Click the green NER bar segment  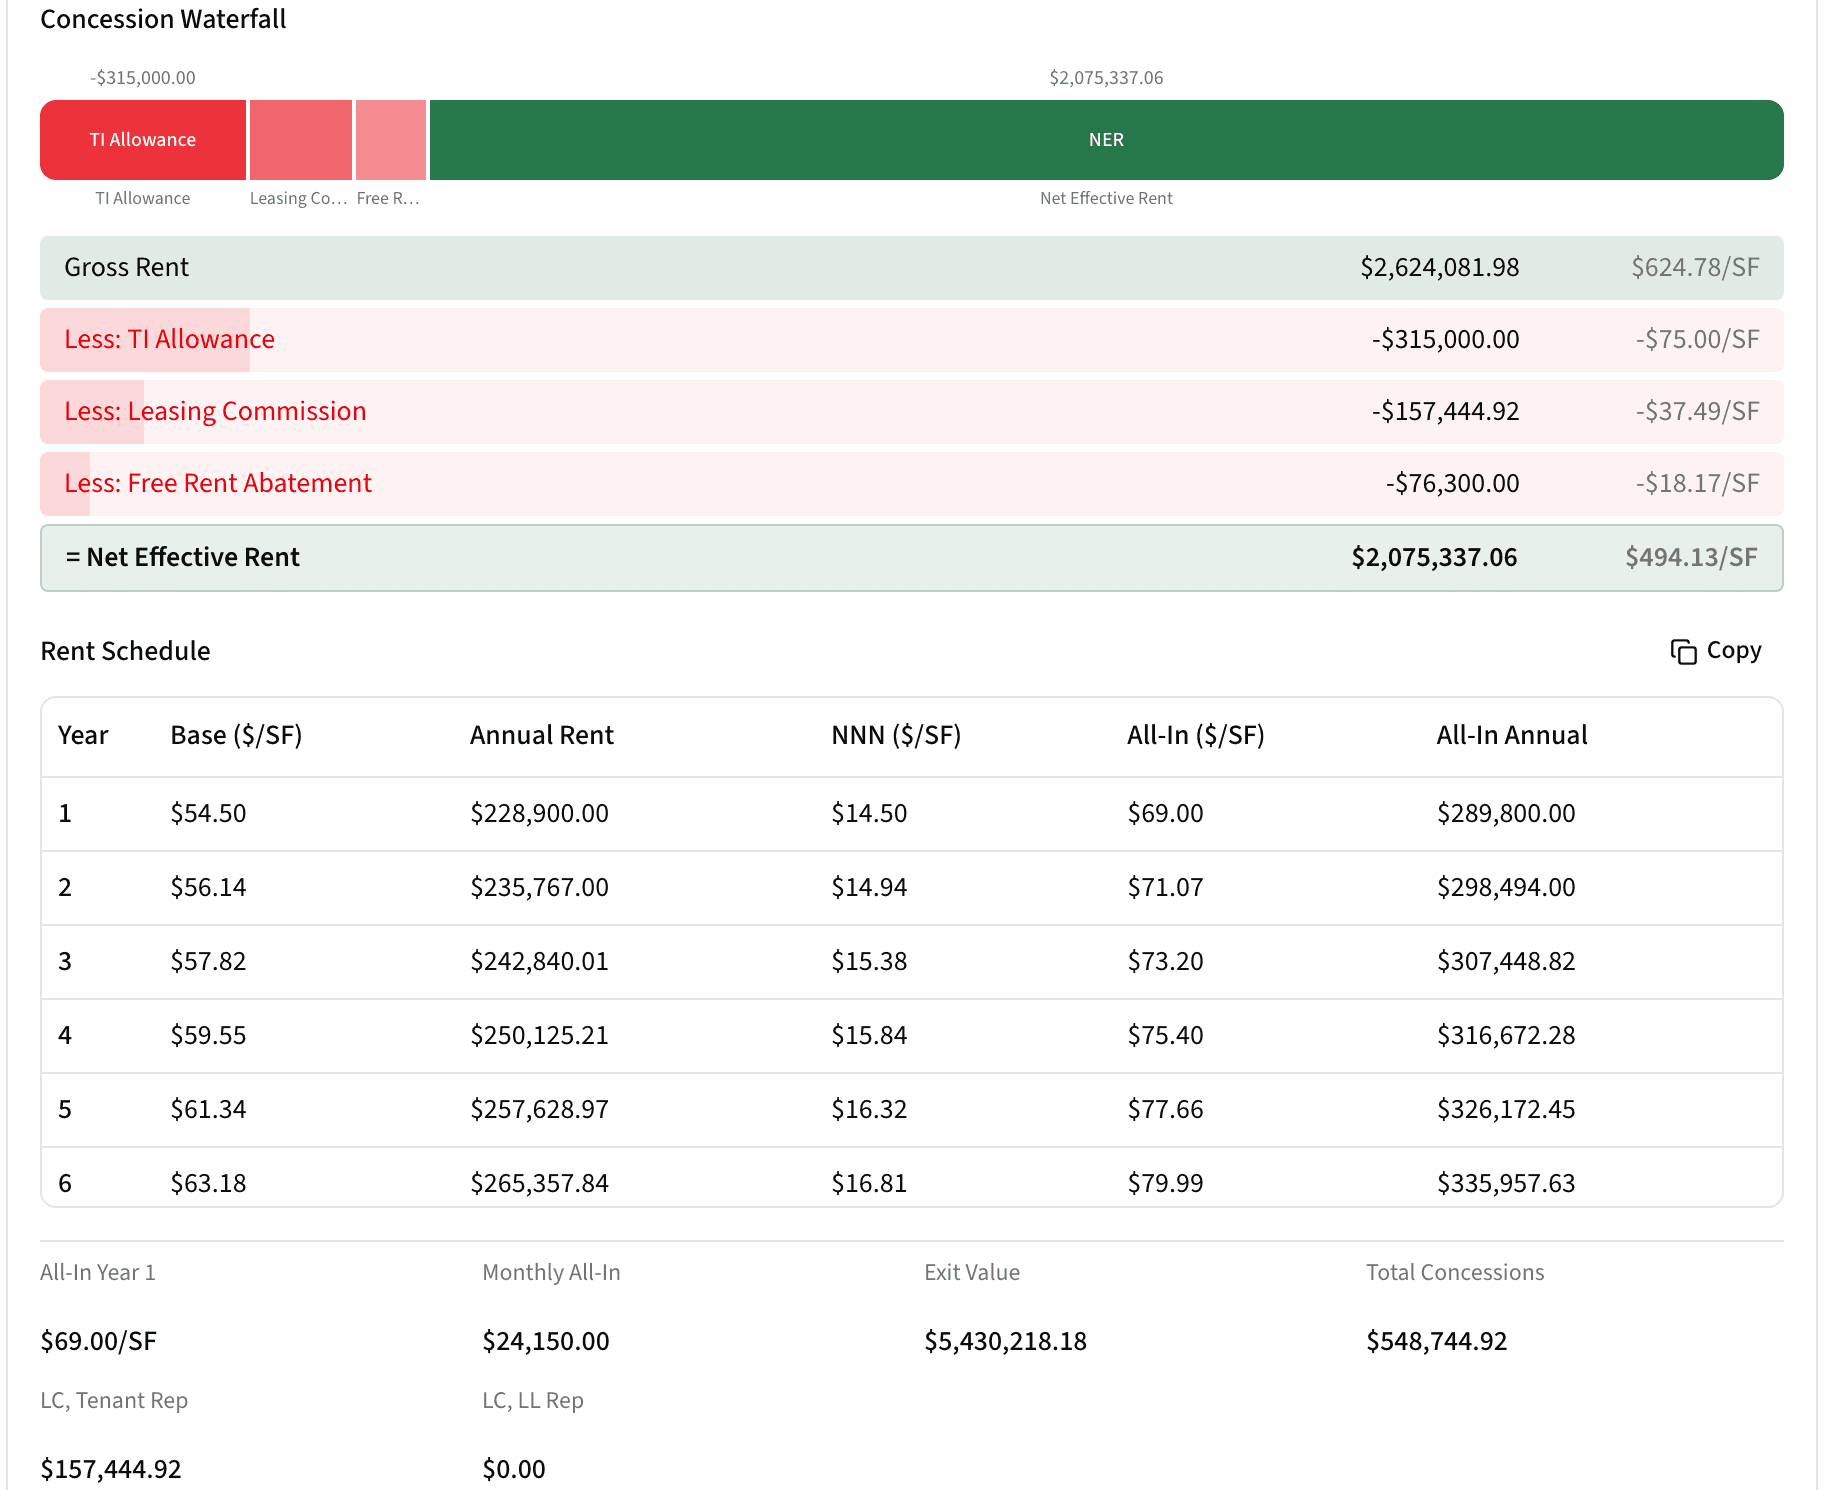(1106, 140)
